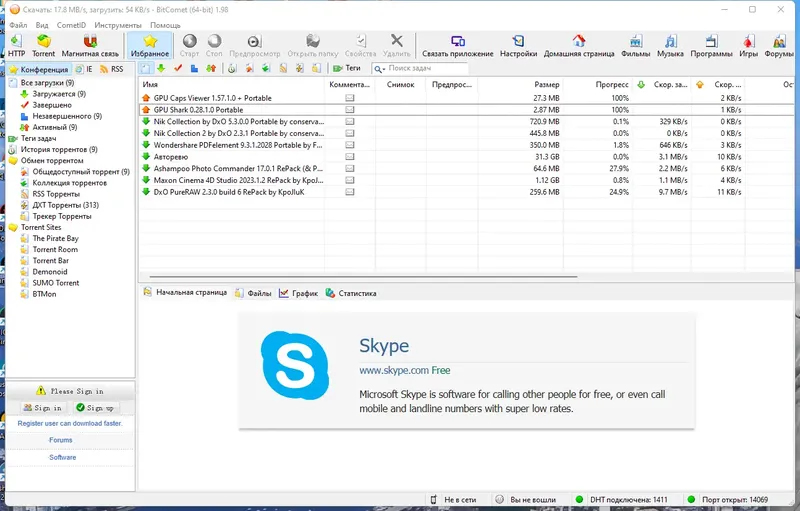Switch to the Конференция sidebar tab
The height and width of the screenshot is (511, 800).
[x=39, y=69]
